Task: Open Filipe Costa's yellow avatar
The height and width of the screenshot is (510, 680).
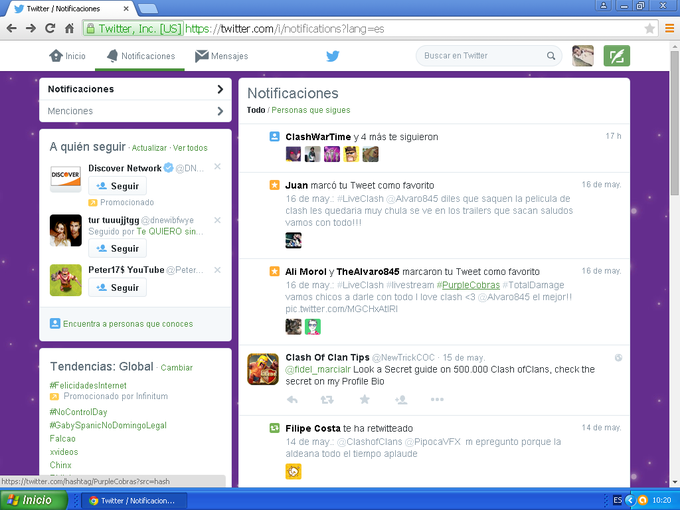Action: point(293,471)
